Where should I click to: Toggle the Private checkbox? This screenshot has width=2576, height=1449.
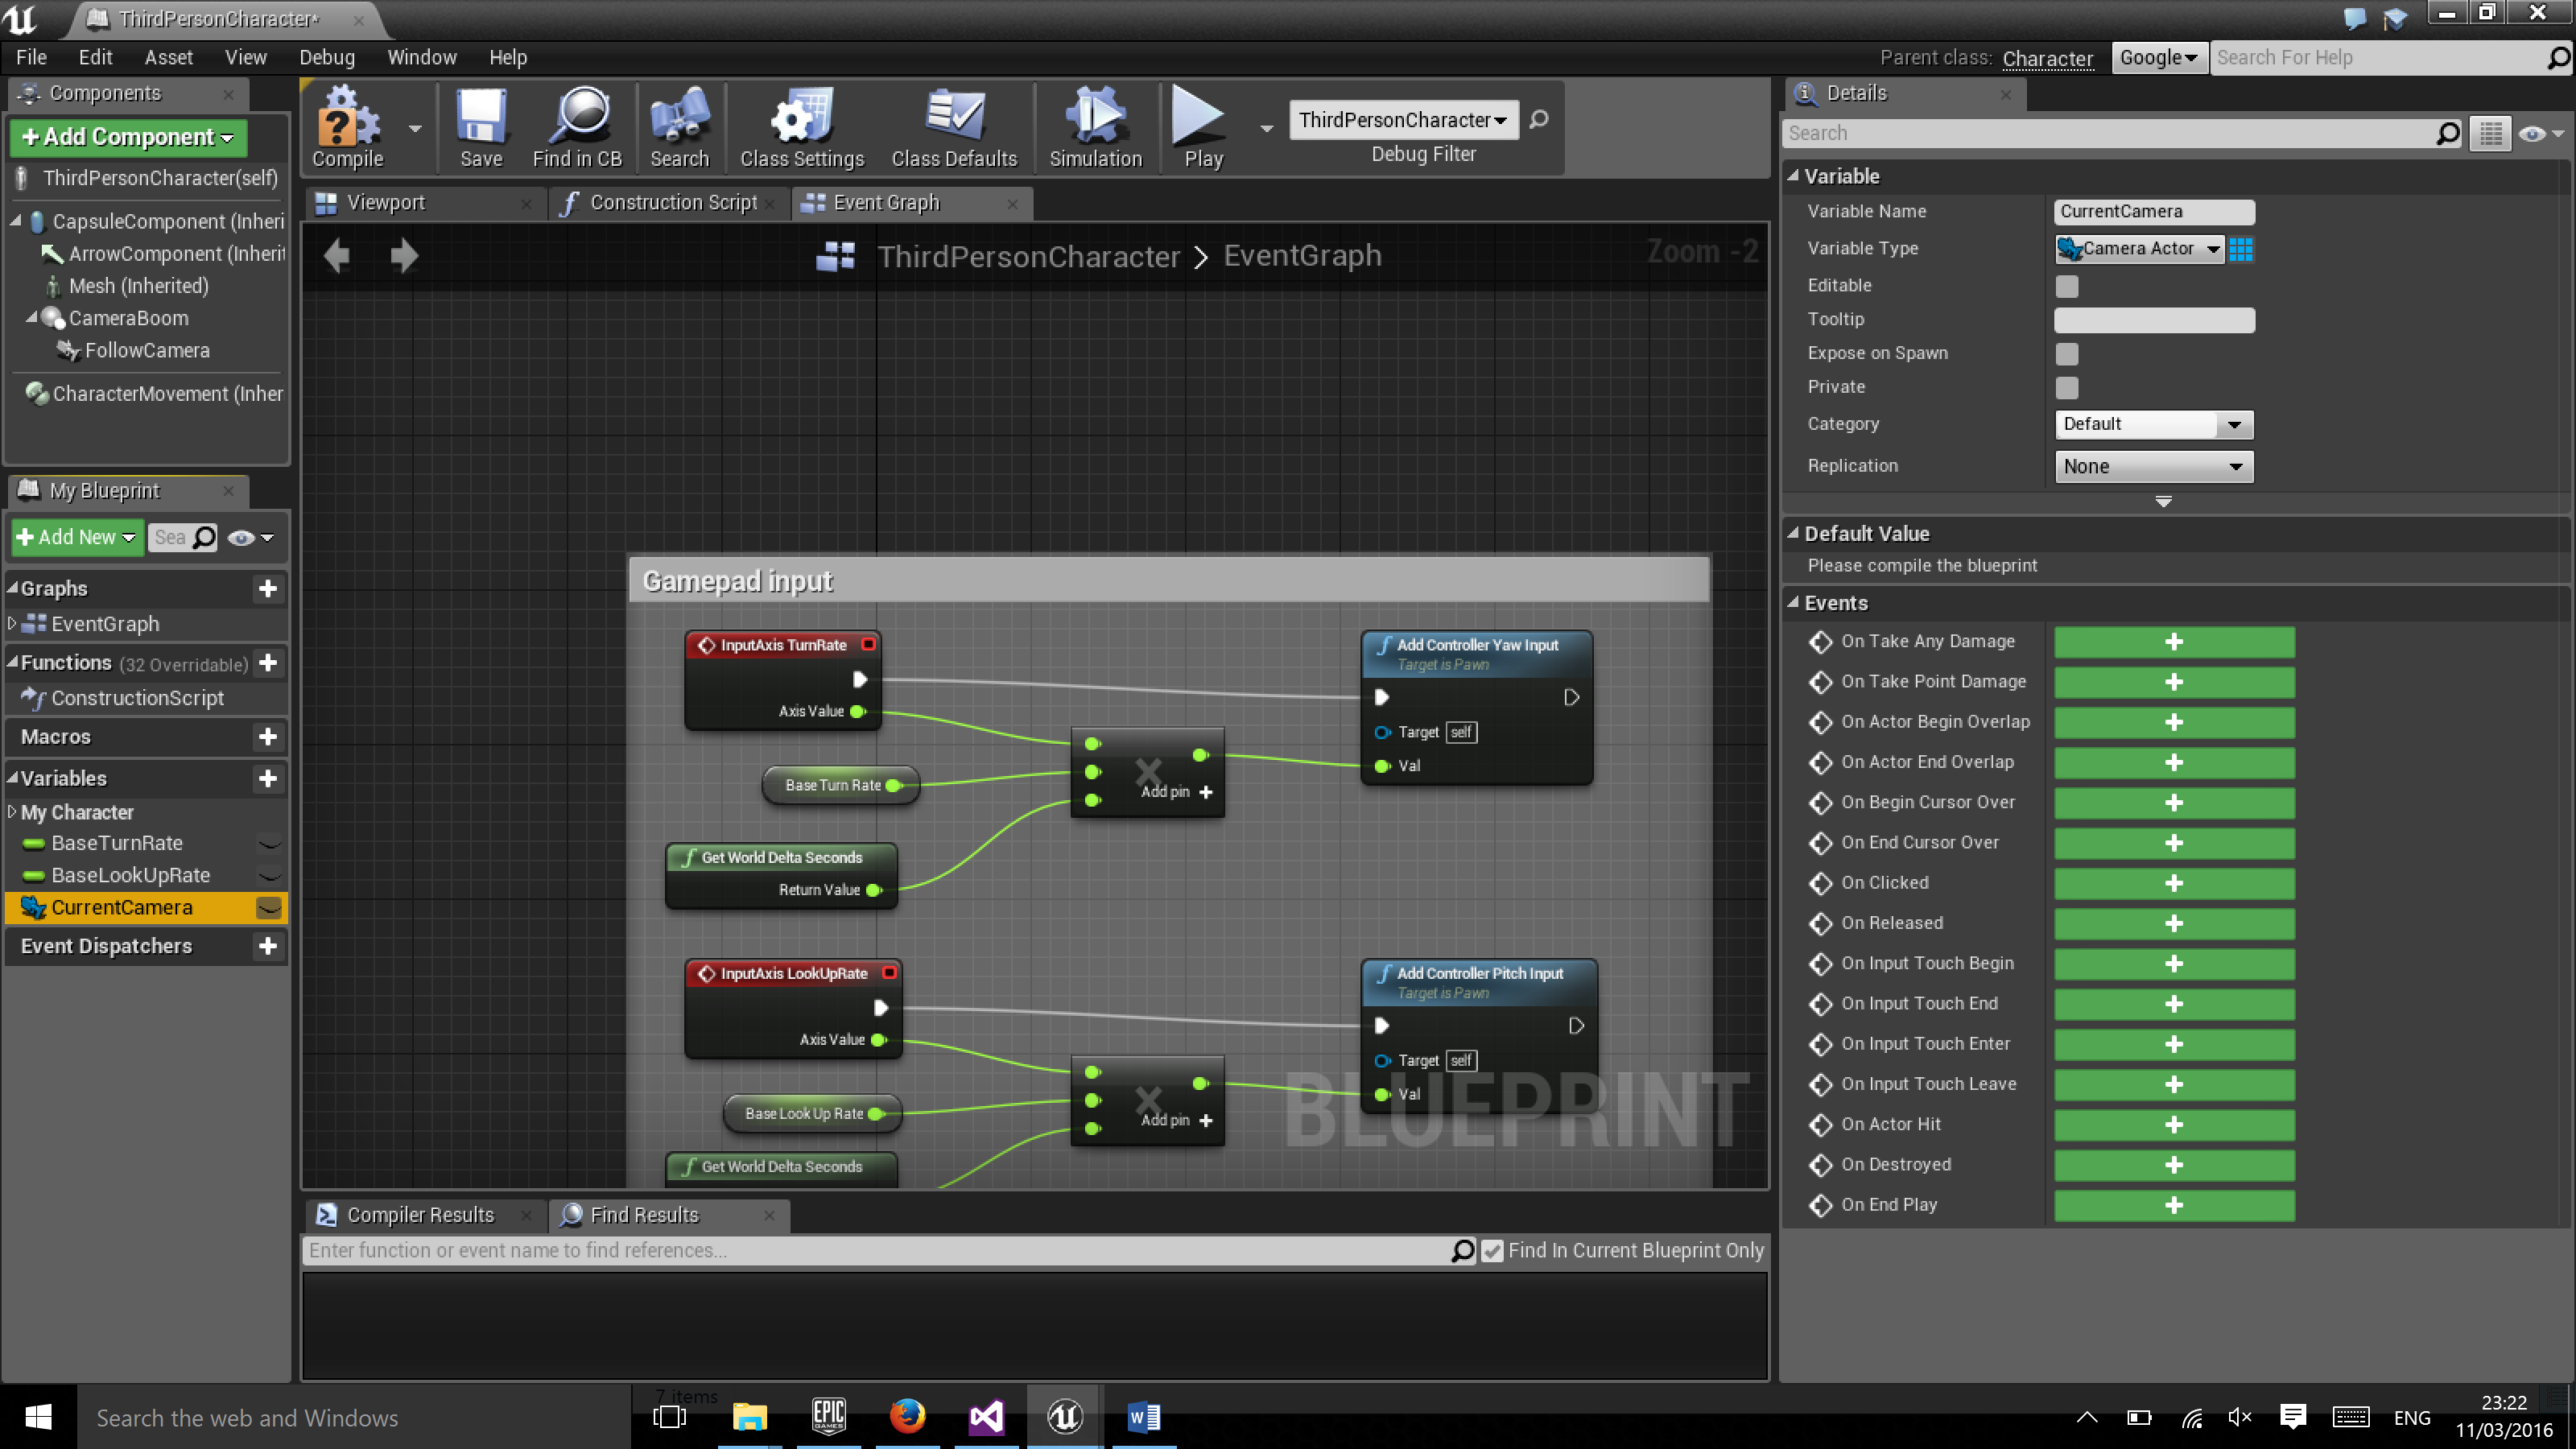(x=2067, y=388)
